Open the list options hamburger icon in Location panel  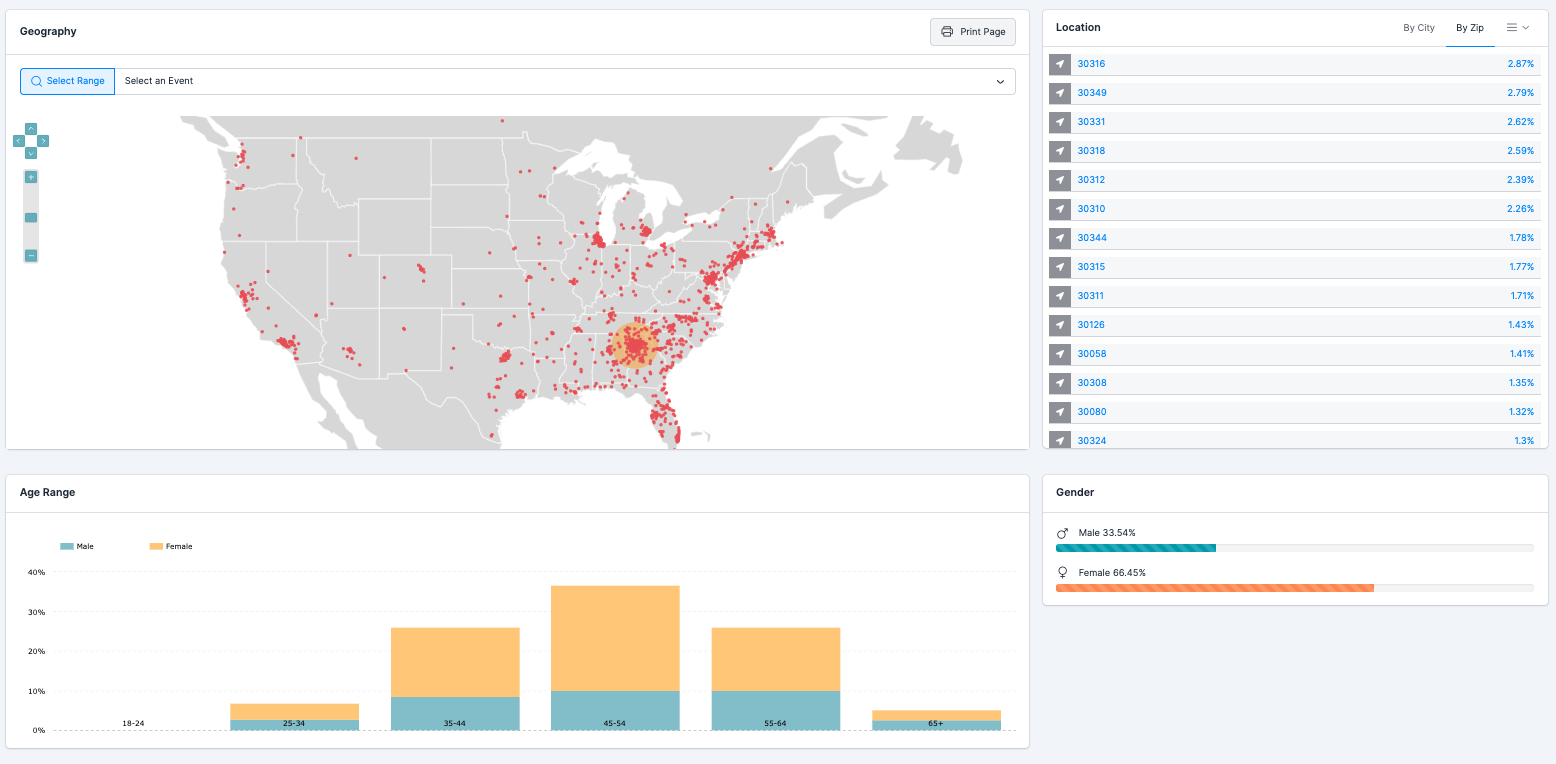(1512, 27)
